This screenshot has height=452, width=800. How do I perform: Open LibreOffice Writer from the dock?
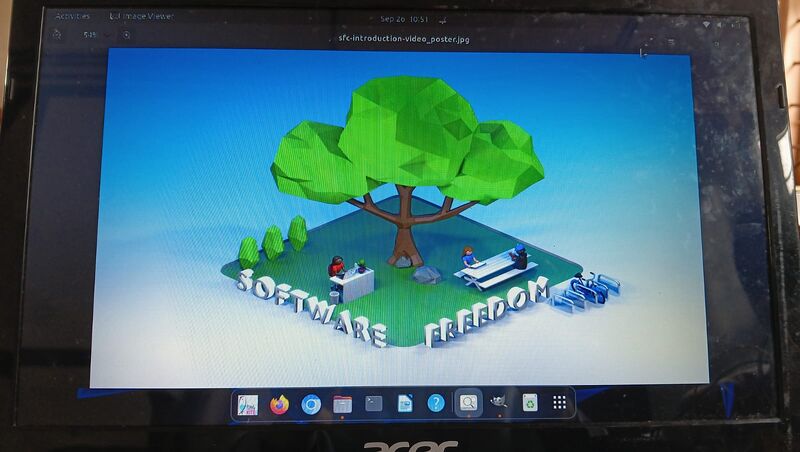[x=404, y=404]
